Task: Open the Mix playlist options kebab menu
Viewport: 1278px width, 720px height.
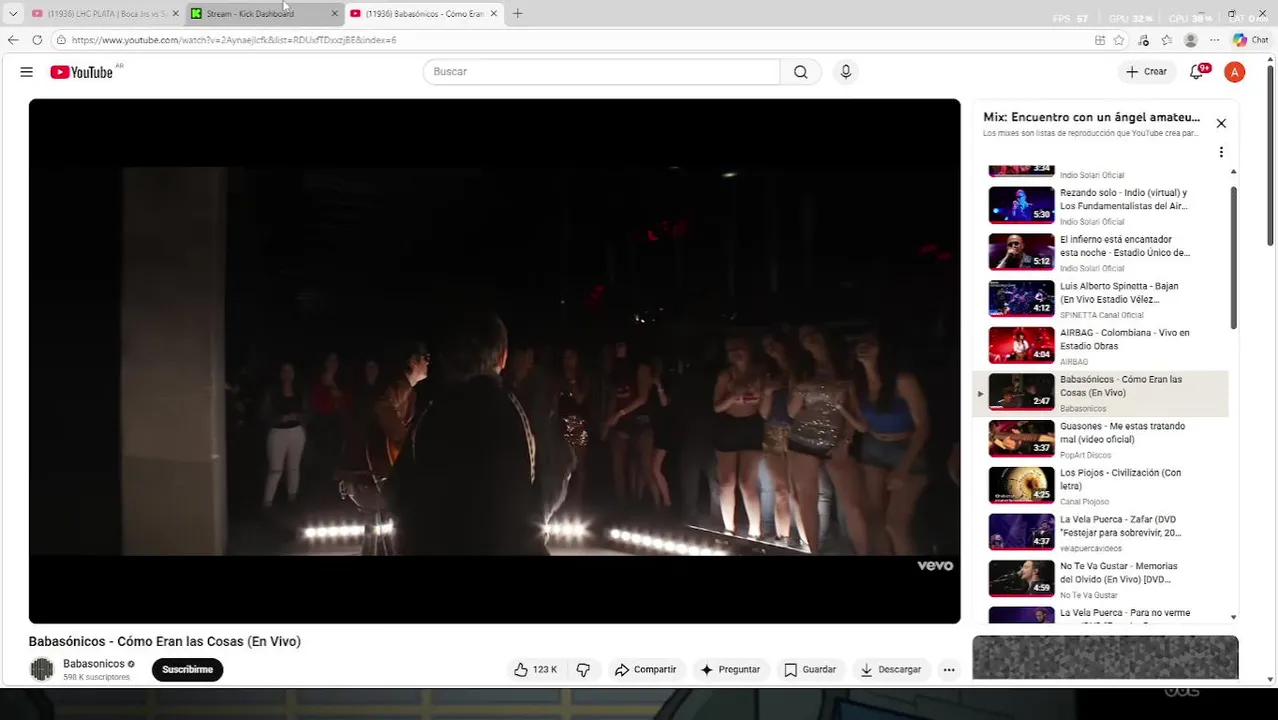Action: pyautogui.click(x=1221, y=152)
